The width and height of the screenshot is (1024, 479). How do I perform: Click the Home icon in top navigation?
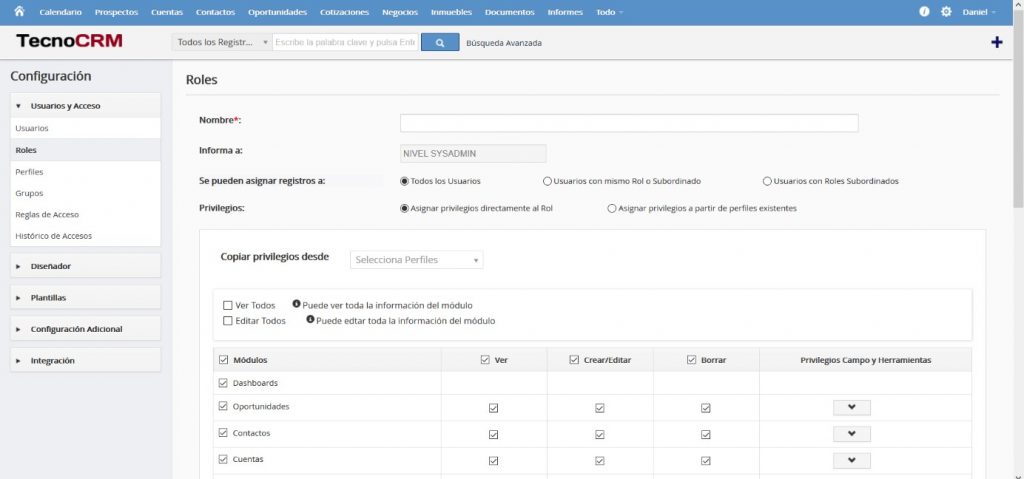tap(18, 11)
